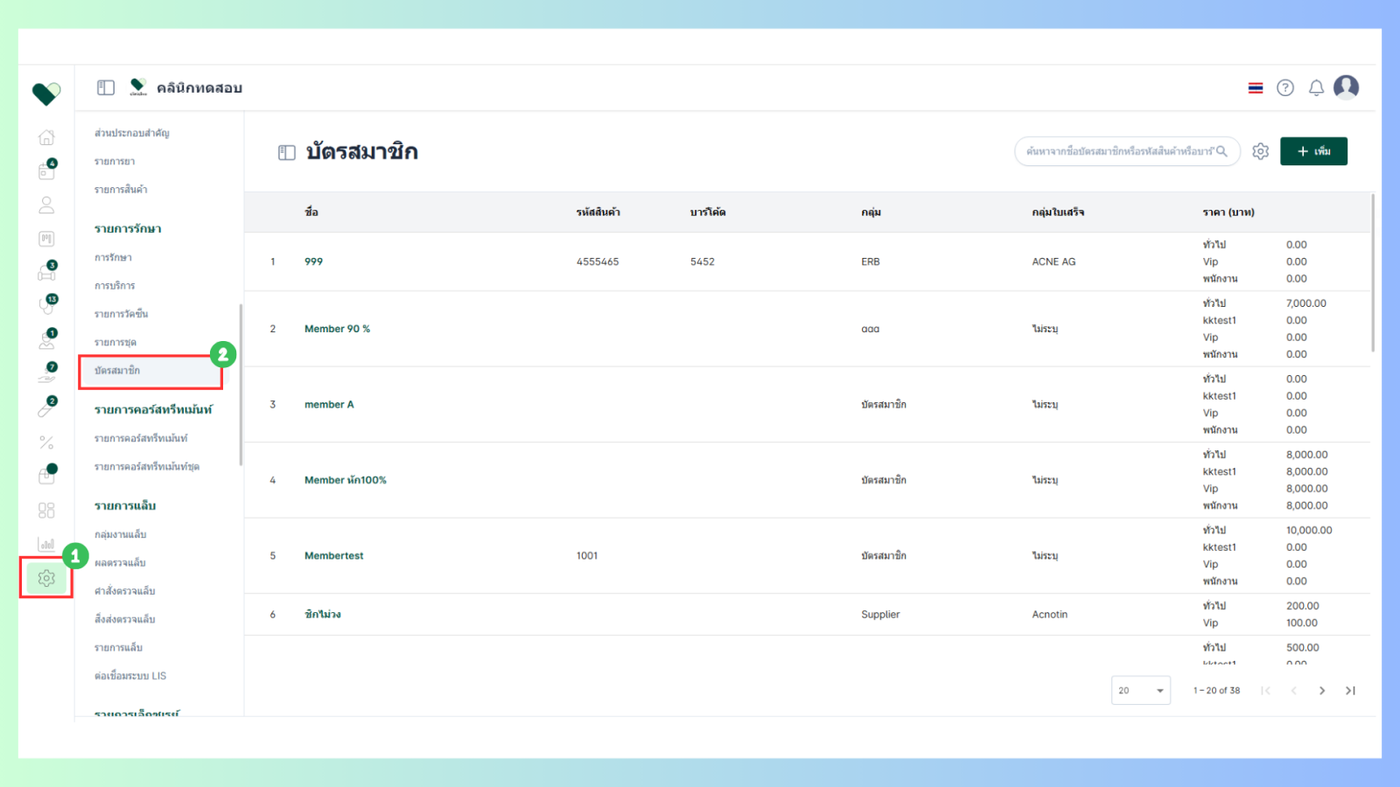Jump to the last page arrow
This screenshot has height=787, width=1400.
(x=1350, y=691)
